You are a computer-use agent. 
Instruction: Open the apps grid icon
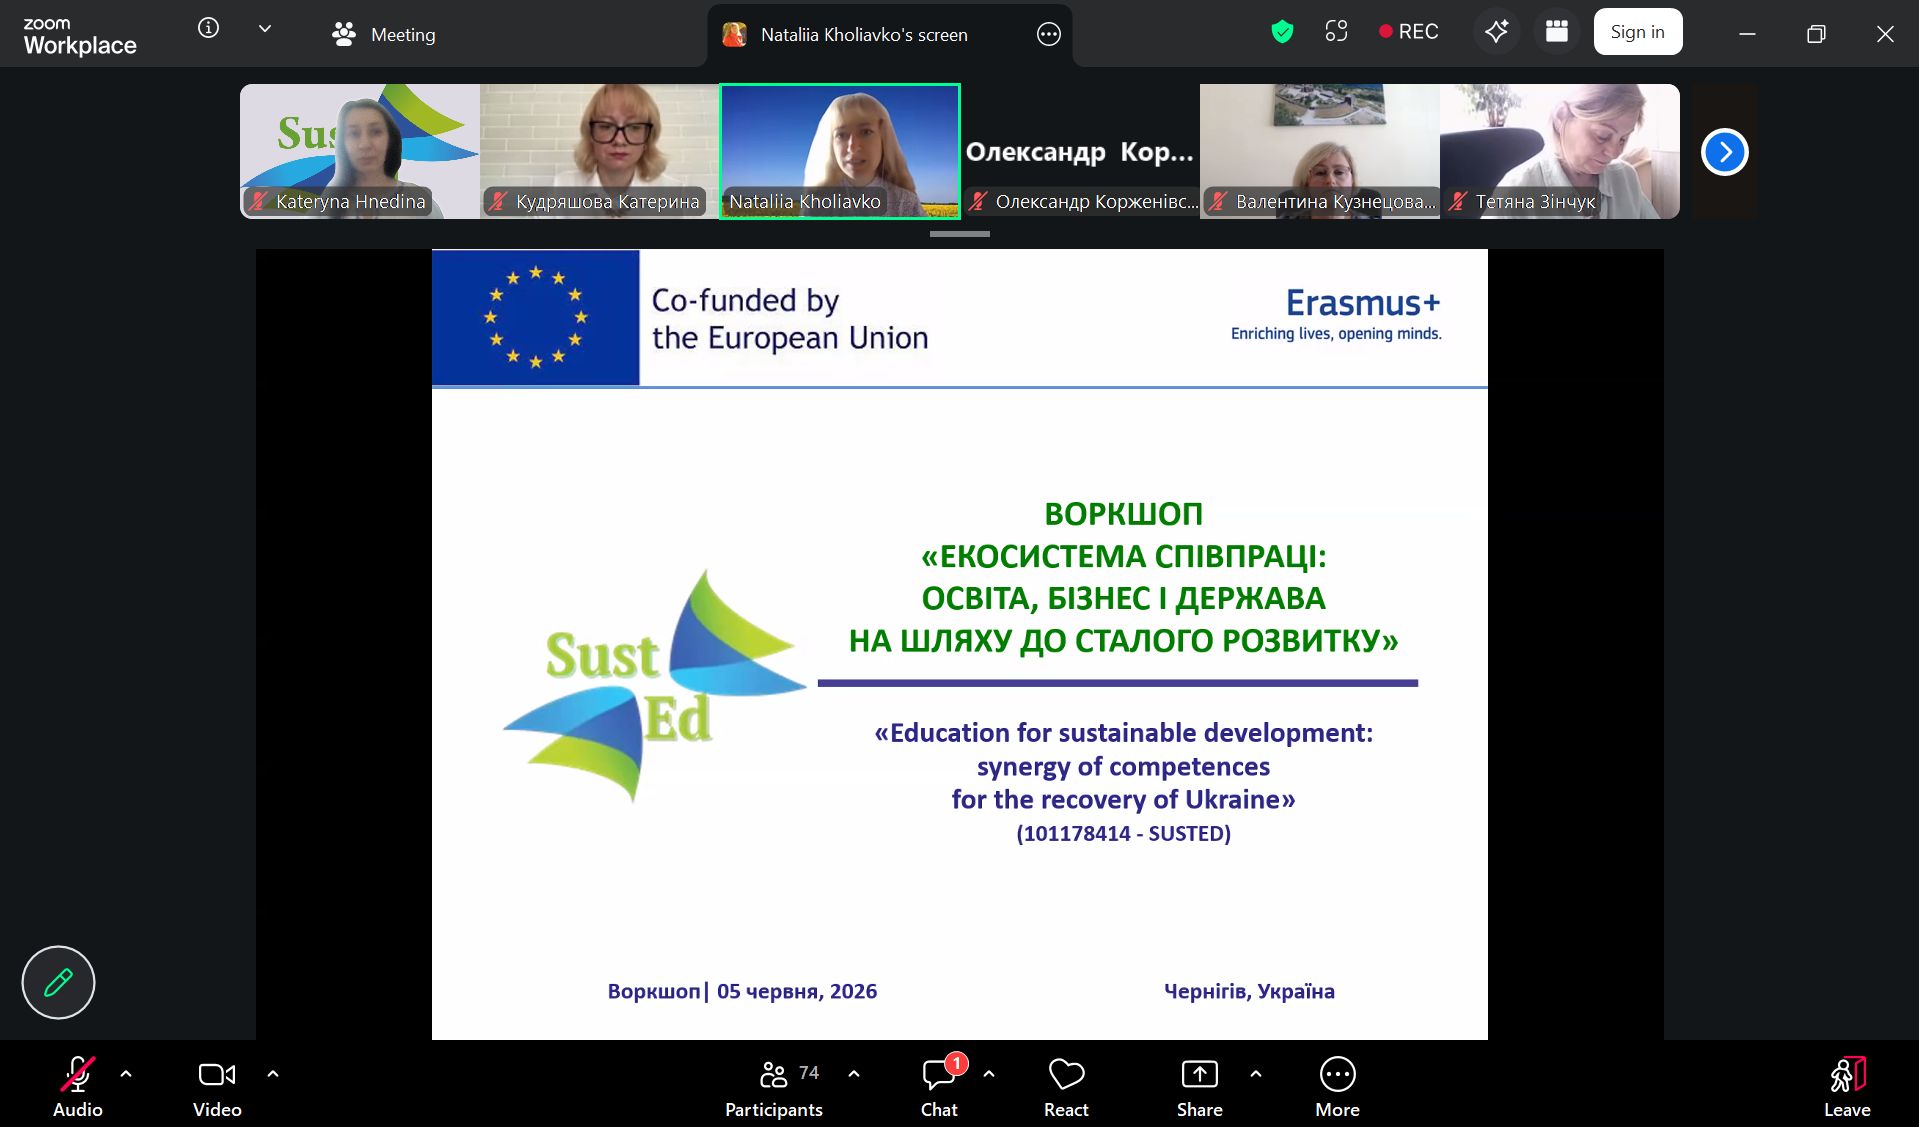[x=1556, y=32]
